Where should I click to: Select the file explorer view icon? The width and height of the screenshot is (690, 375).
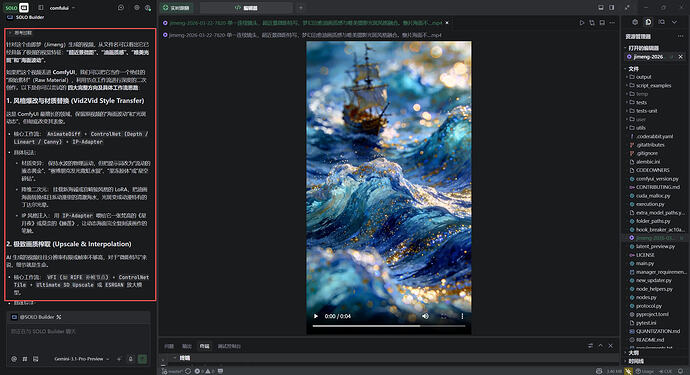click(648, 22)
